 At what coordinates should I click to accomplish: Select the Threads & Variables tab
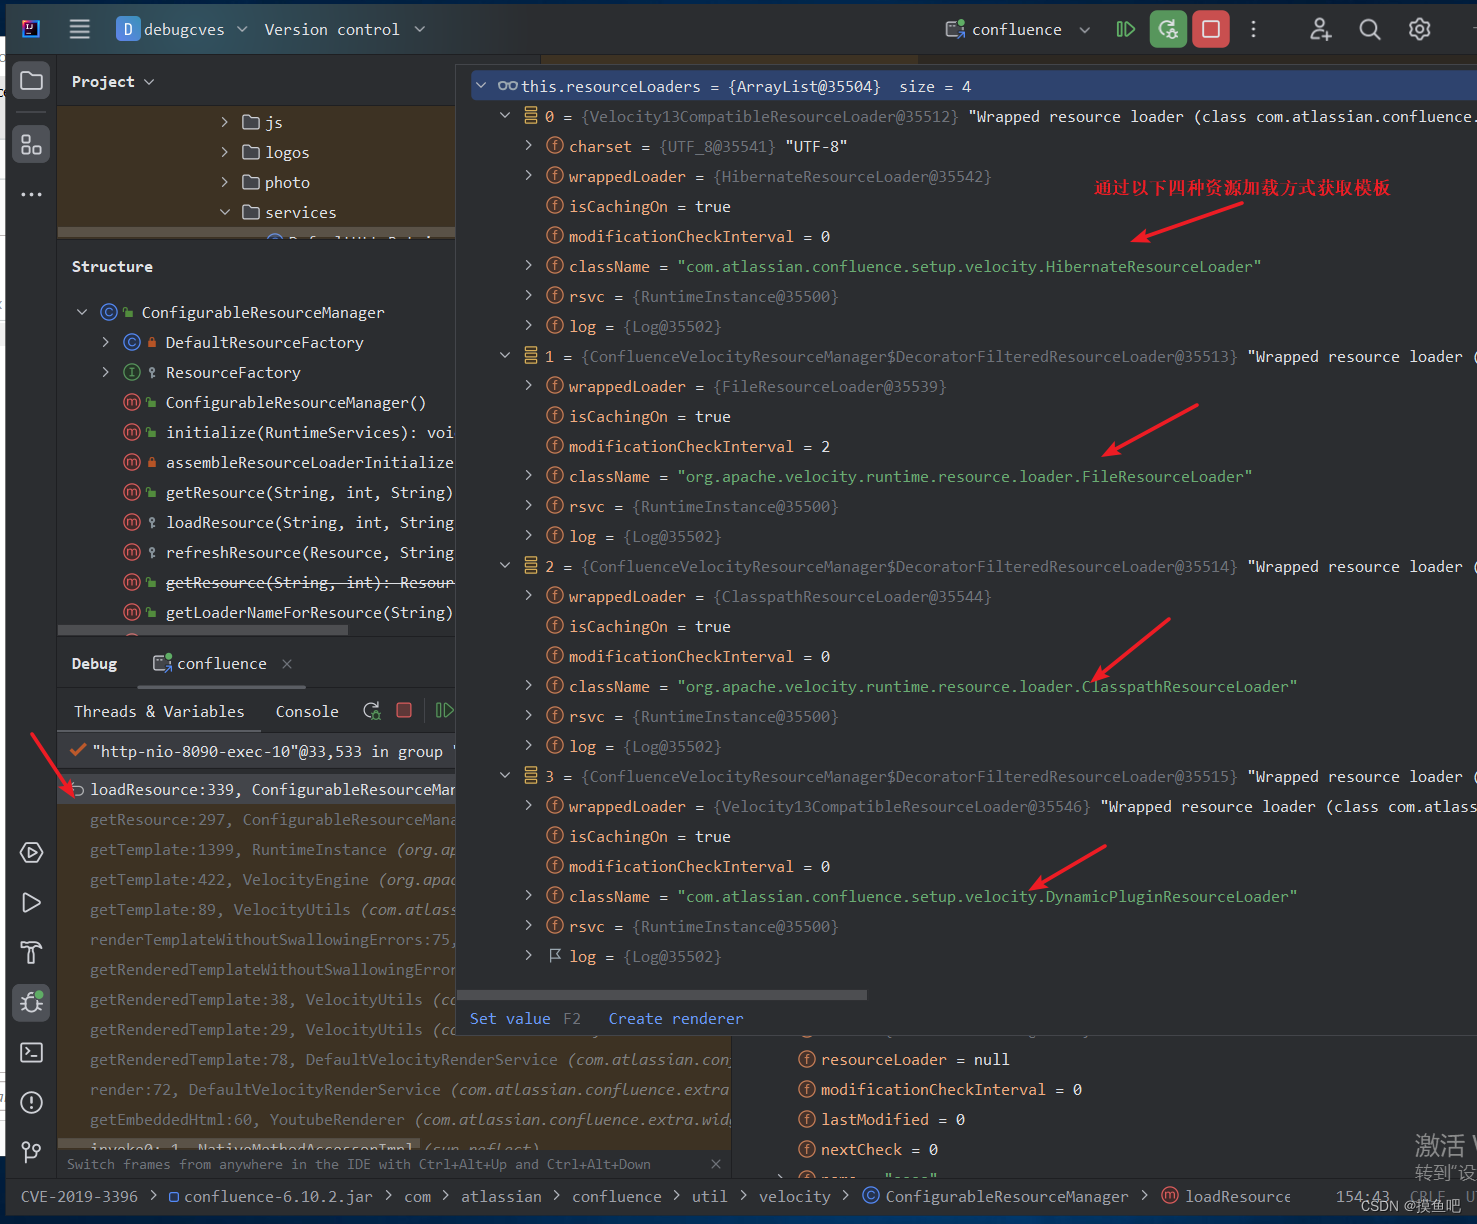click(x=158, y=710)
